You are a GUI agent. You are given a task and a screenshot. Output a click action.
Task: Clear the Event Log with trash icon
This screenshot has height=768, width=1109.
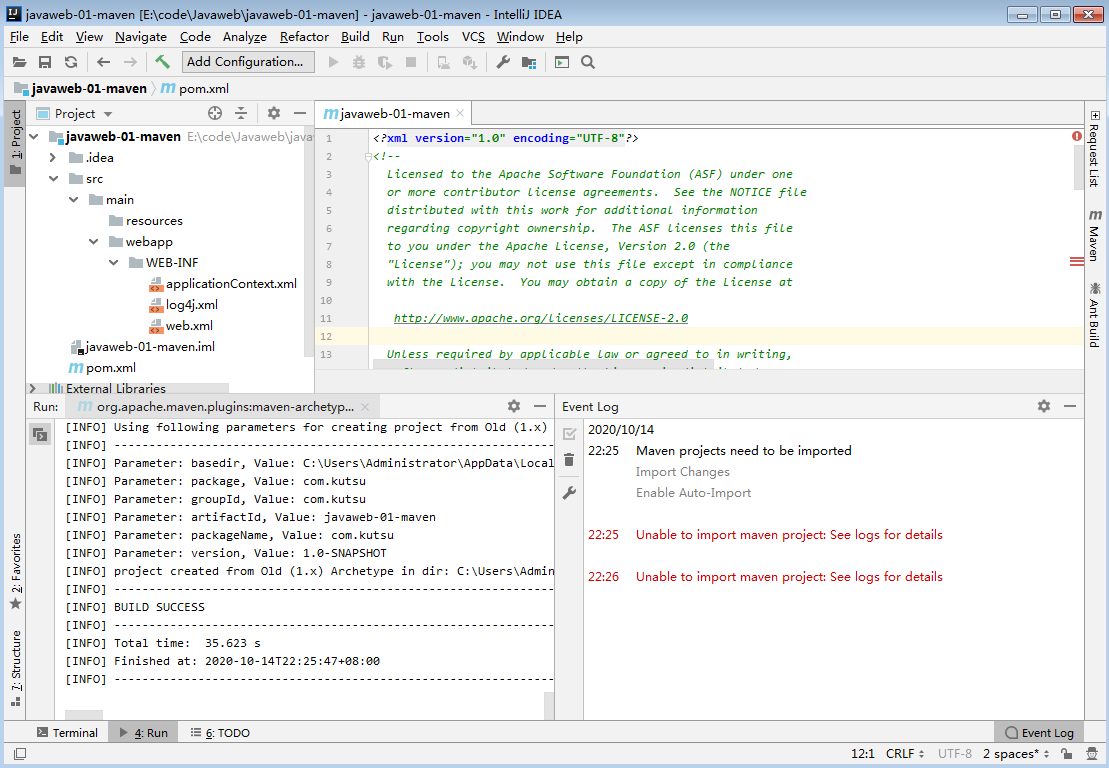pos(569,460)
